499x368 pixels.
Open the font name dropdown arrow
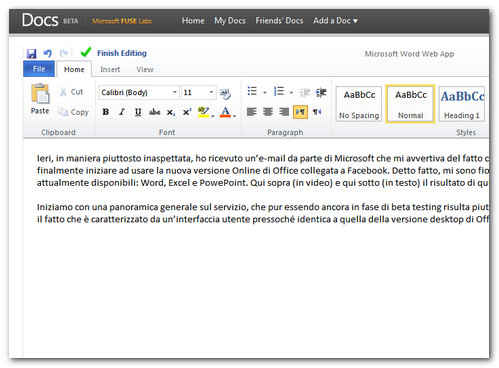click(x=175, y=92)
